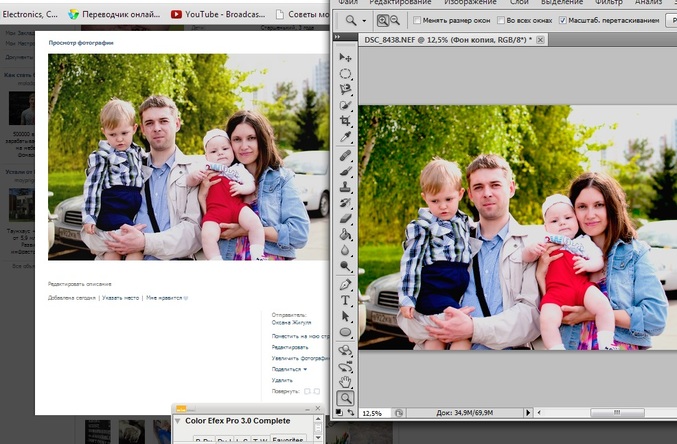Select the Pen tool
Image resolution: width=677 pixels, height=444 pixels.
point(346,284)
